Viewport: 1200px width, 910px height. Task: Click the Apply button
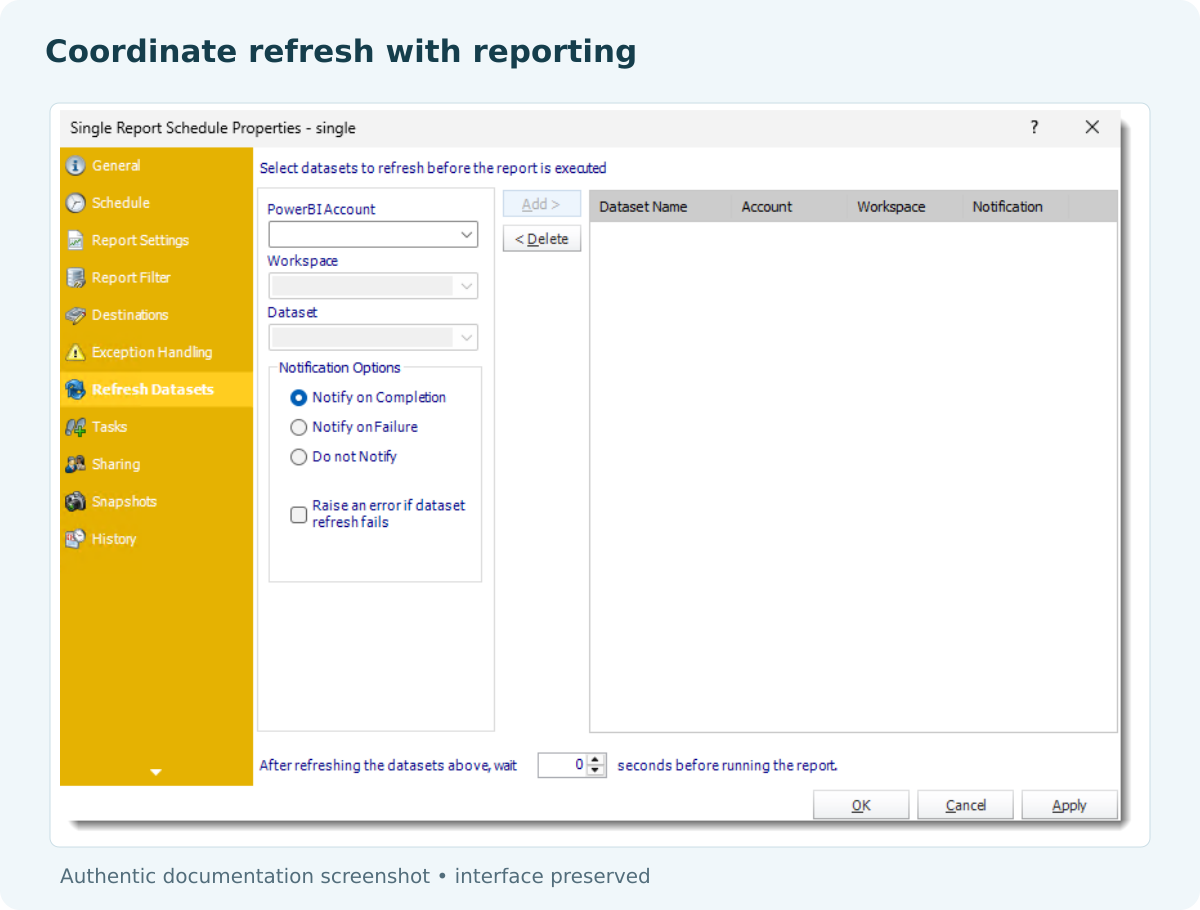(1069, 805)
